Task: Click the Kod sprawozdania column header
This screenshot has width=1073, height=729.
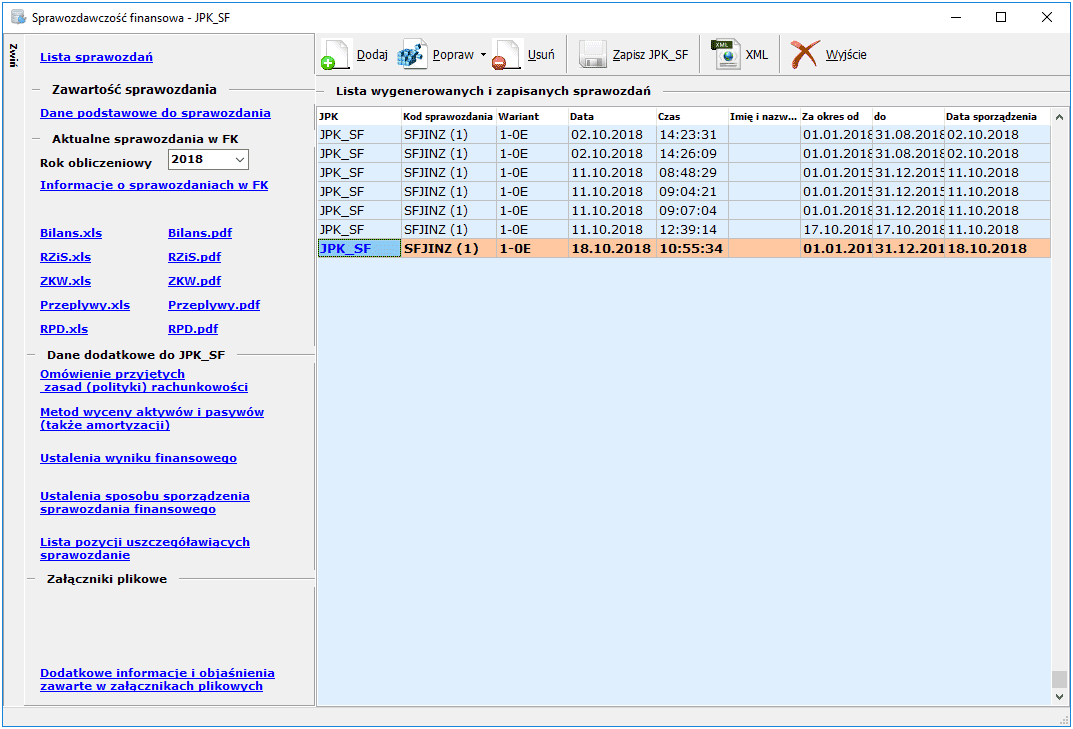Action: tap(449, 116)
